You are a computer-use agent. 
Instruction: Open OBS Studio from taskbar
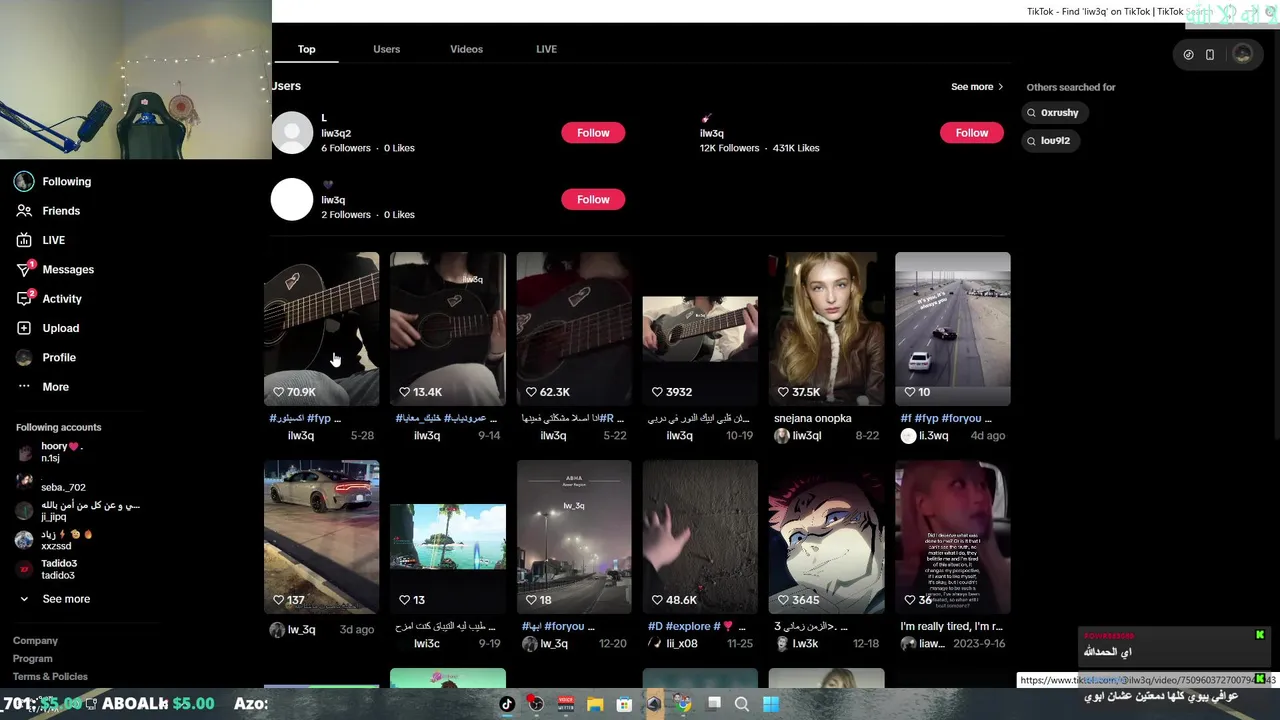536,704
